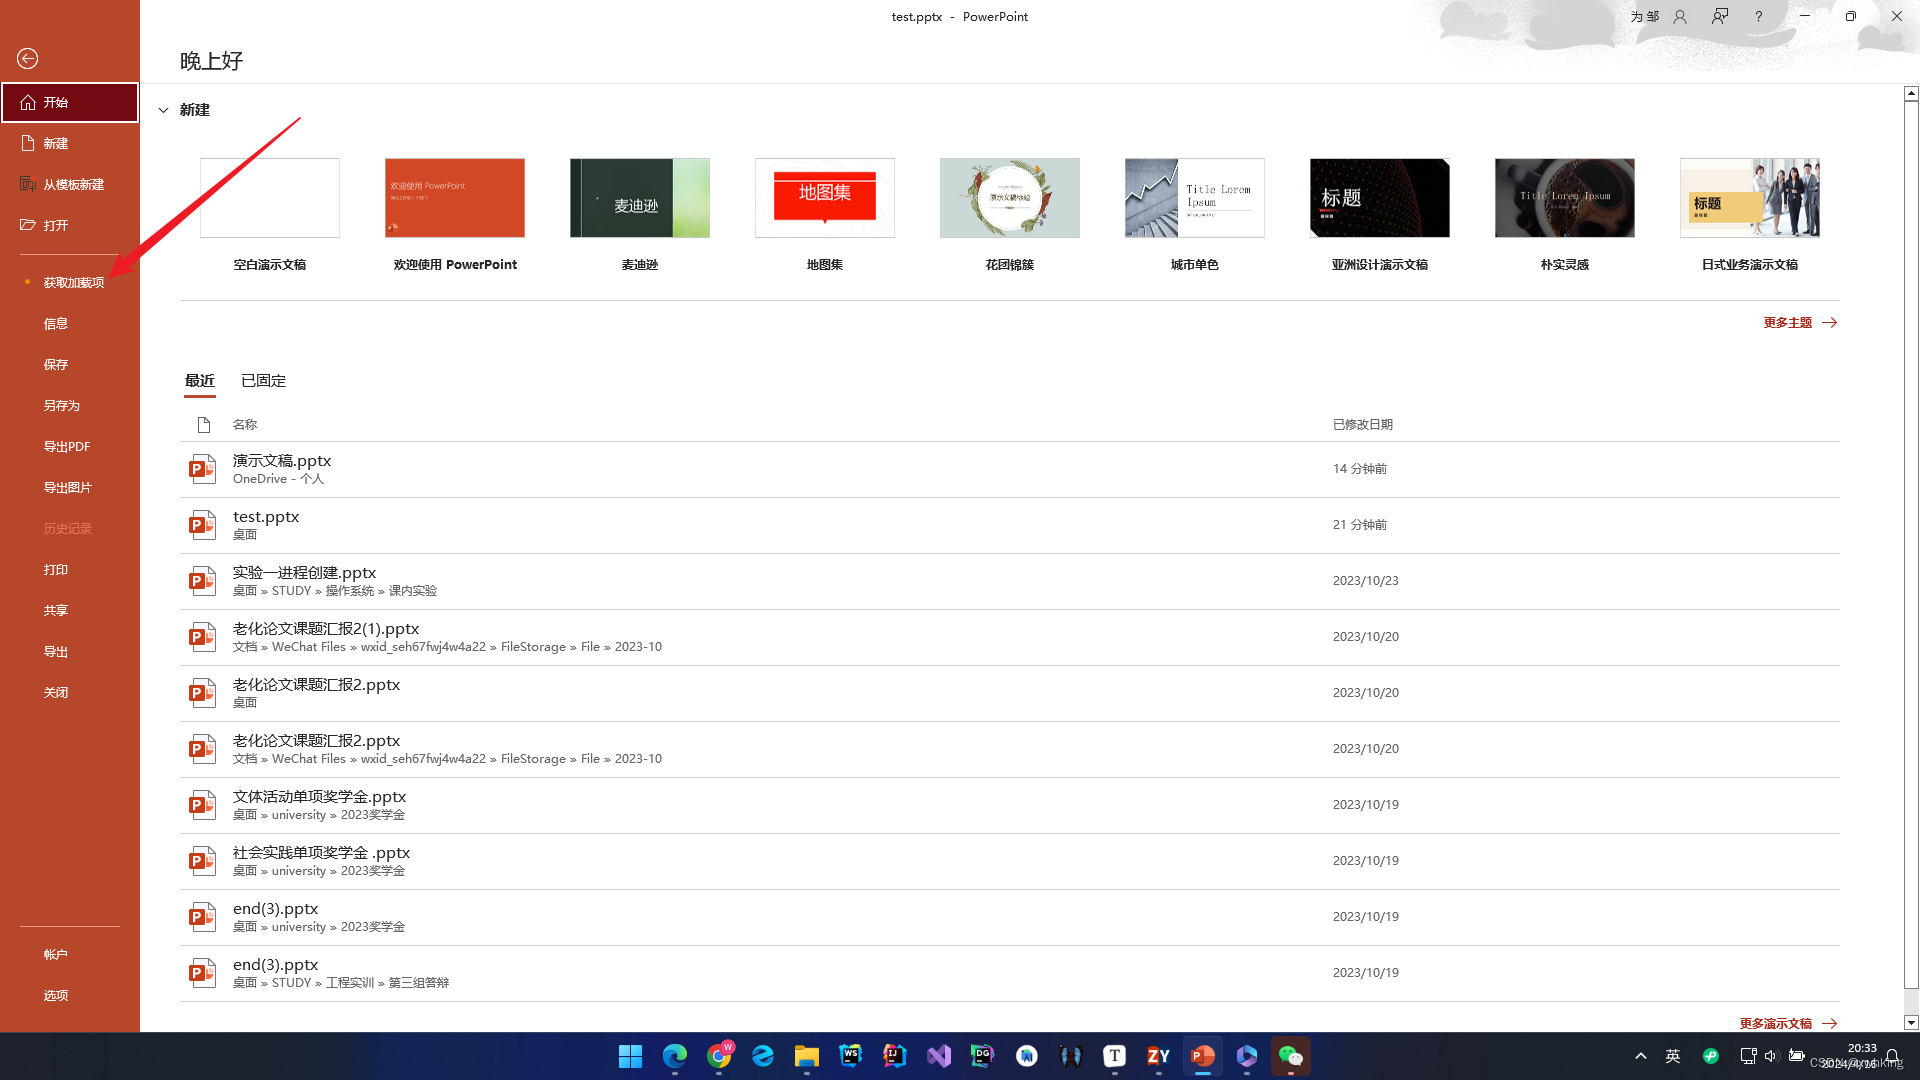Viewport: 1920px width, 1080px height.
Task: Click the New (新建) document icon
Action: (x=28, y=144)
